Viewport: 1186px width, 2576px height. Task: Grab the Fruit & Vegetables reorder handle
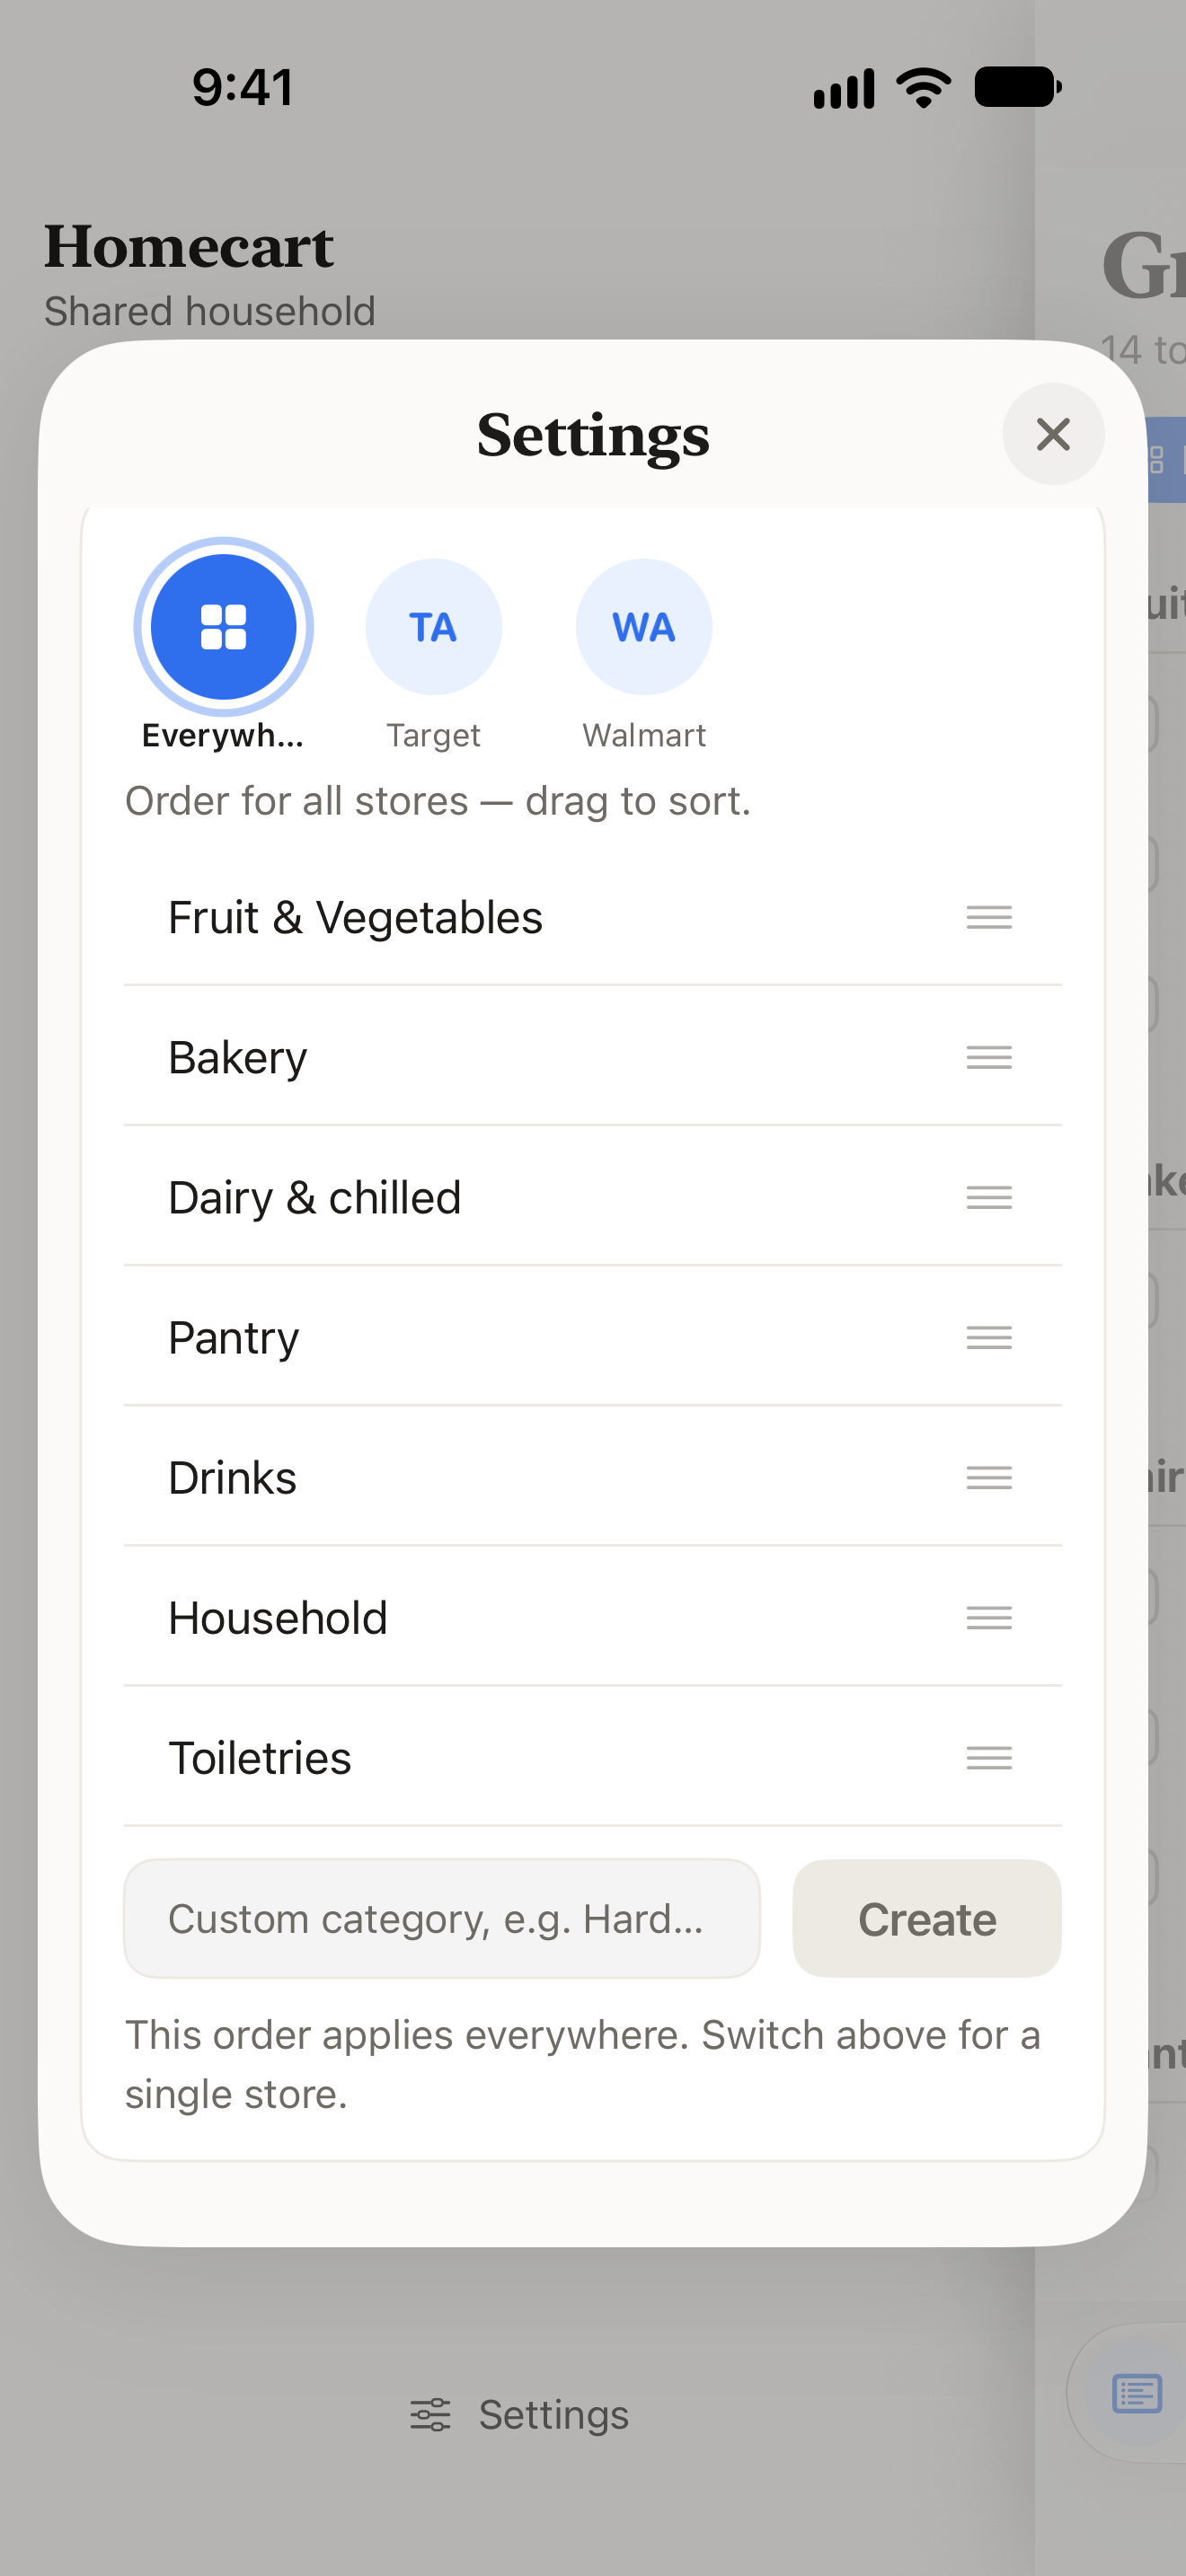tap(989, 917)
